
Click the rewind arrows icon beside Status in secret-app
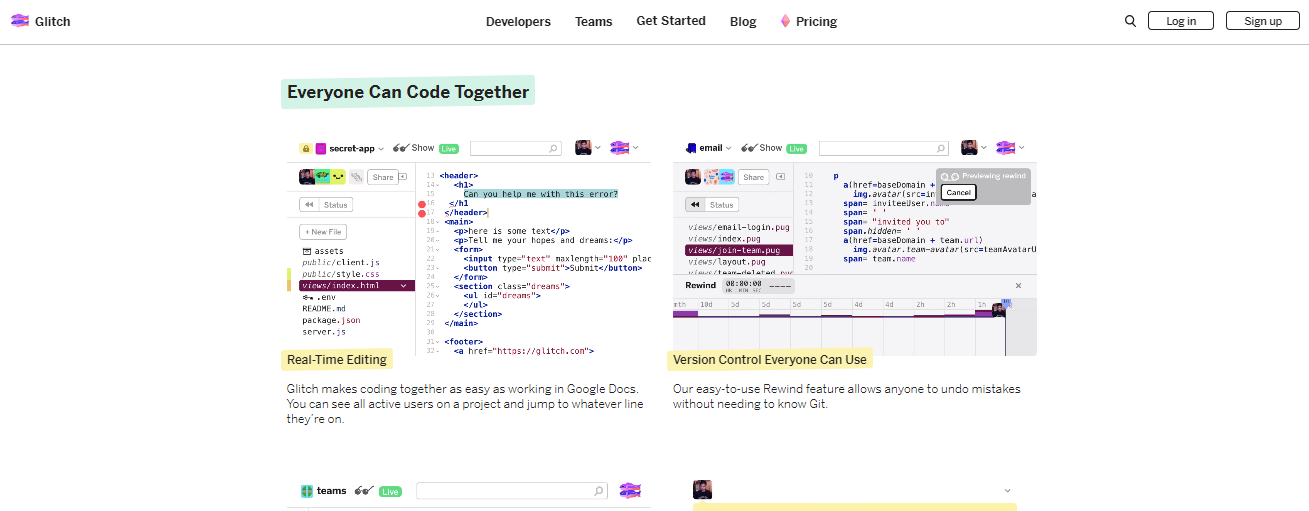click(310, 205)
